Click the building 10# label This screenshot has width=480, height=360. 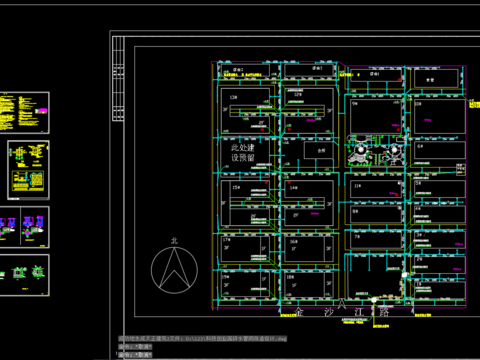[x=418, y=104]
